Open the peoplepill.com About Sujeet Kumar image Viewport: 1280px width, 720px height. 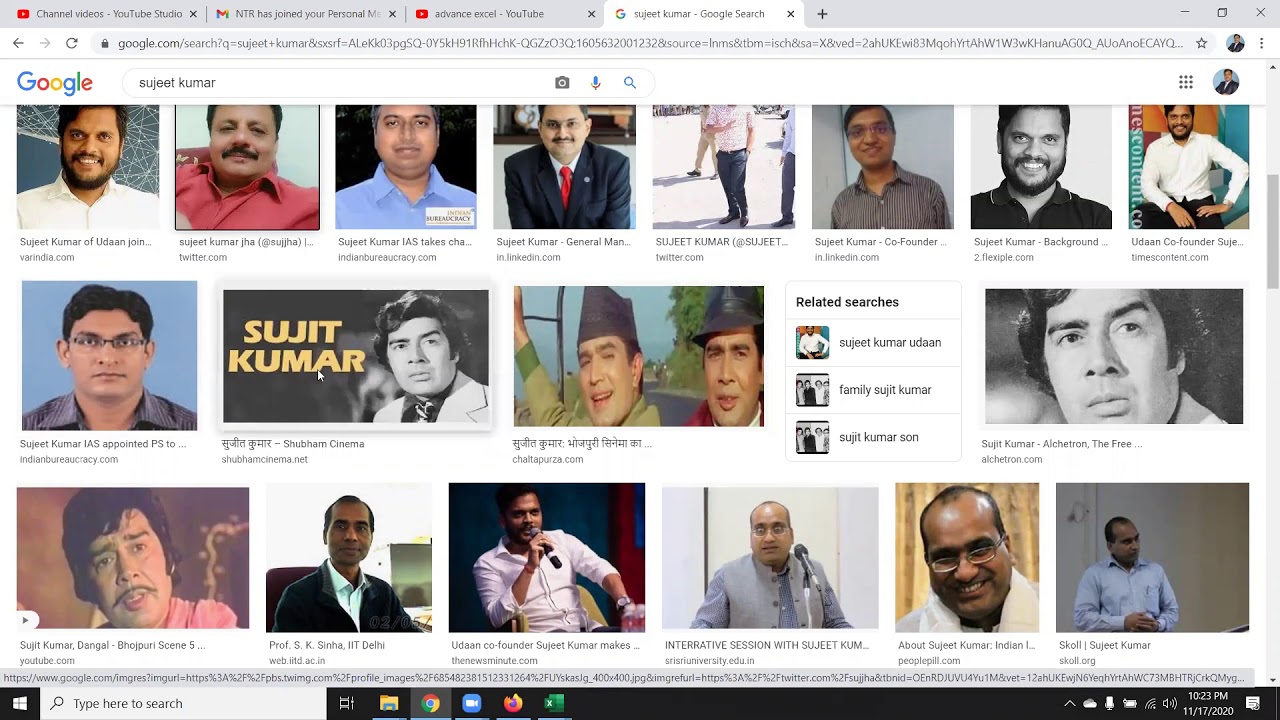point(967,558)
